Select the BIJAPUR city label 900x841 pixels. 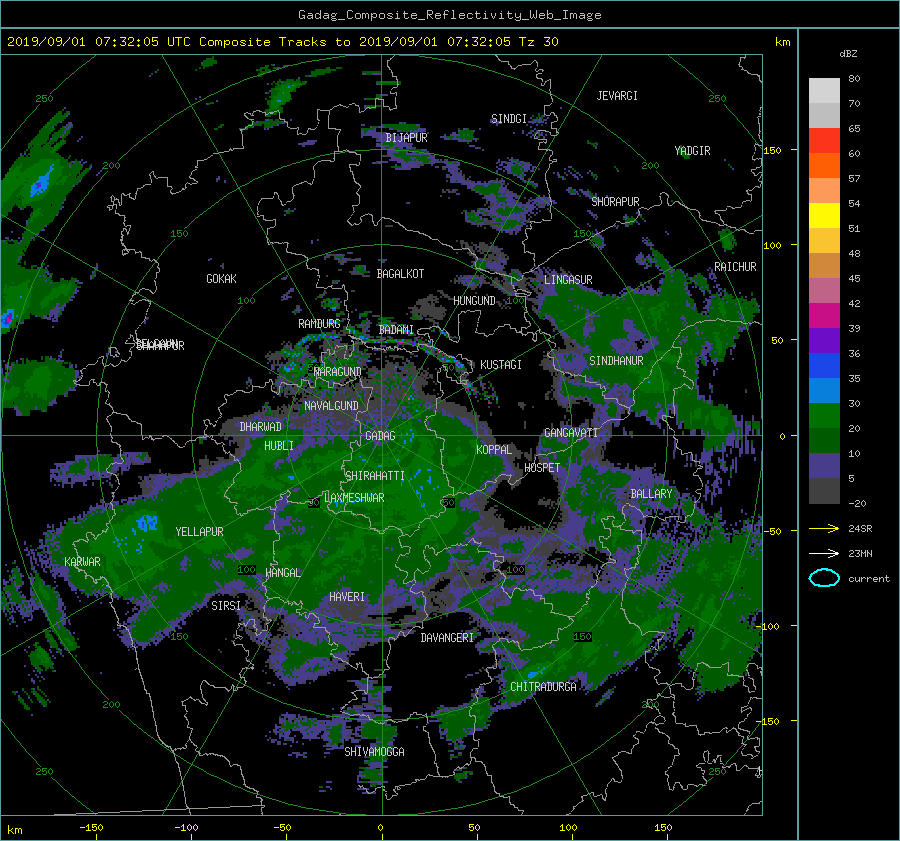pos(406,138)
